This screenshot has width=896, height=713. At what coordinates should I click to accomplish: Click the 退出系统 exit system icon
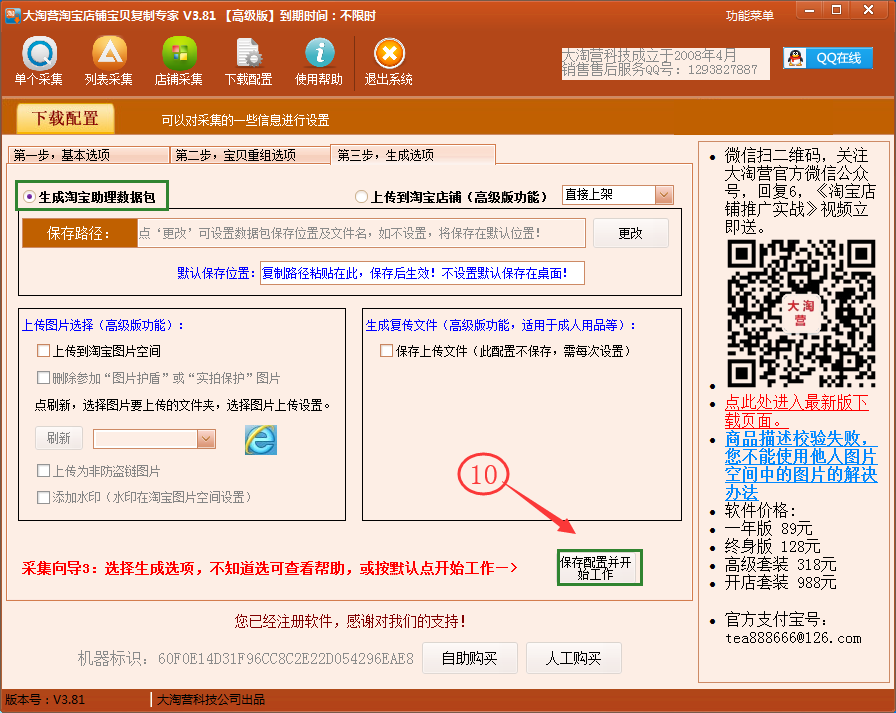(389, 61)
